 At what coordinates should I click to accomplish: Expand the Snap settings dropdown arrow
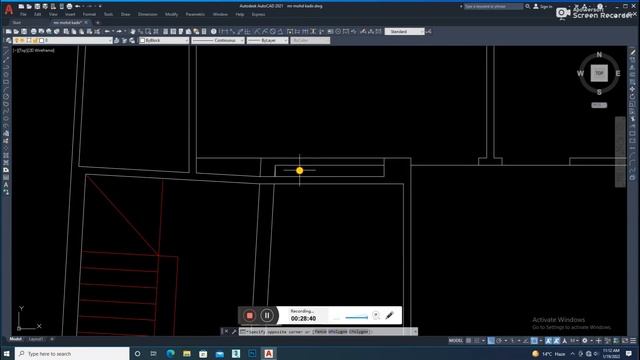(x=483, y=340)
